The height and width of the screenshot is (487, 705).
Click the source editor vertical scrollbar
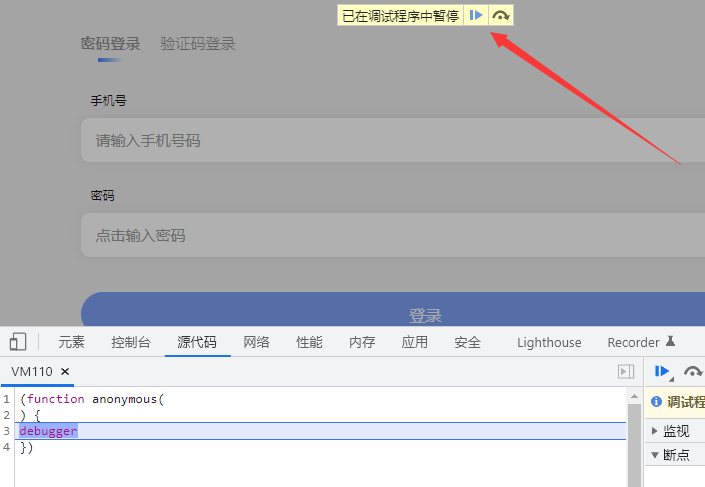[634, 445]
